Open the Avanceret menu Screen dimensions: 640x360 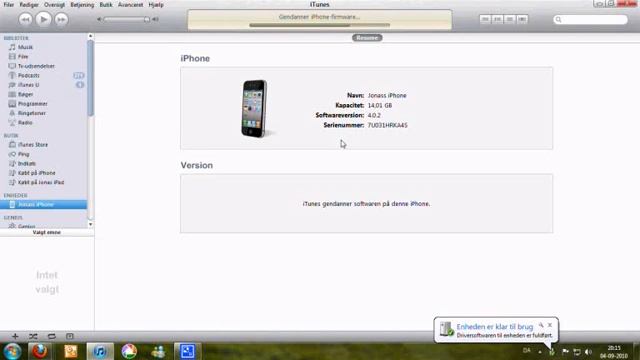131,5
